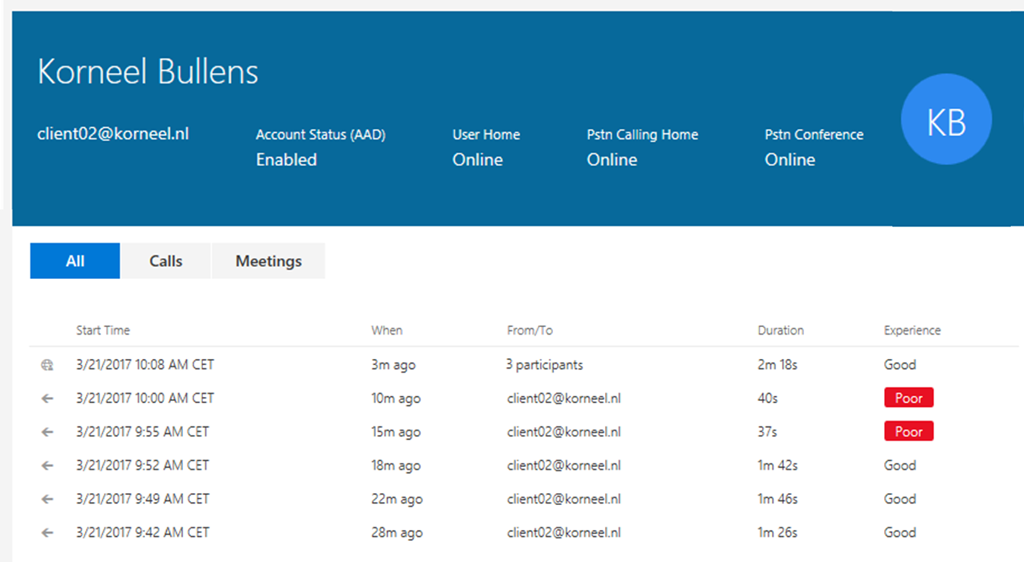Click the Poor badge on the 9:55 AM call

tap(908, 432)
